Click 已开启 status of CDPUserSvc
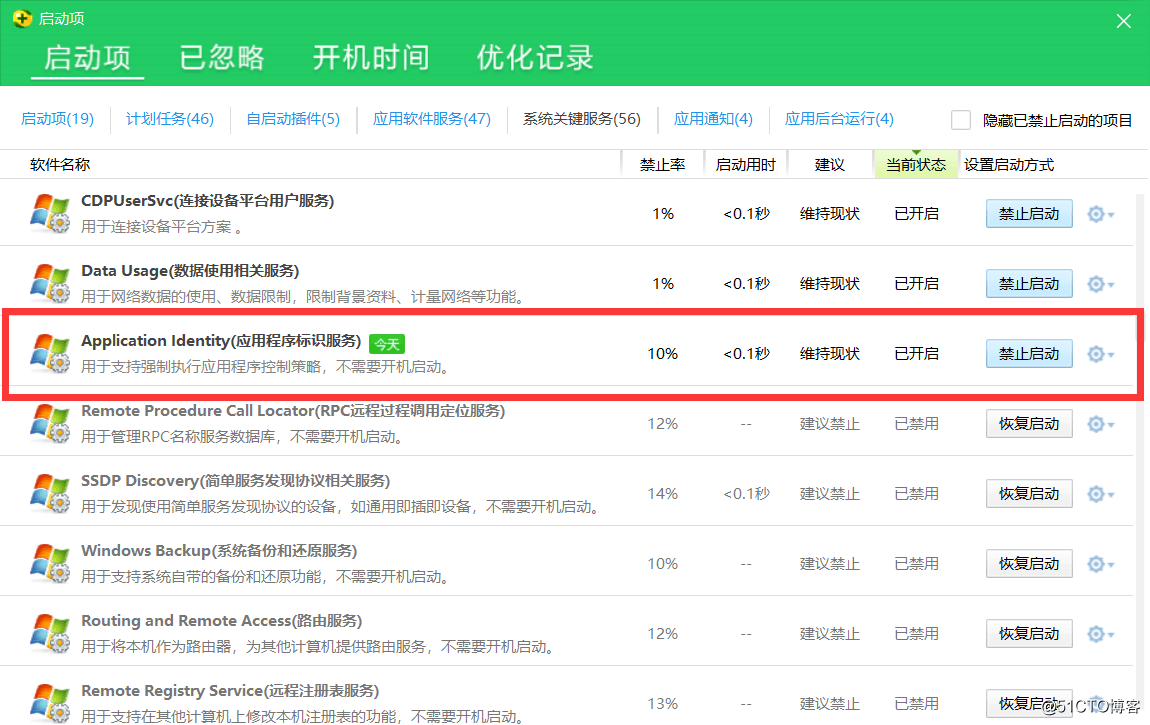Screen dimensions: 1150x725 [x=916, y=214]
